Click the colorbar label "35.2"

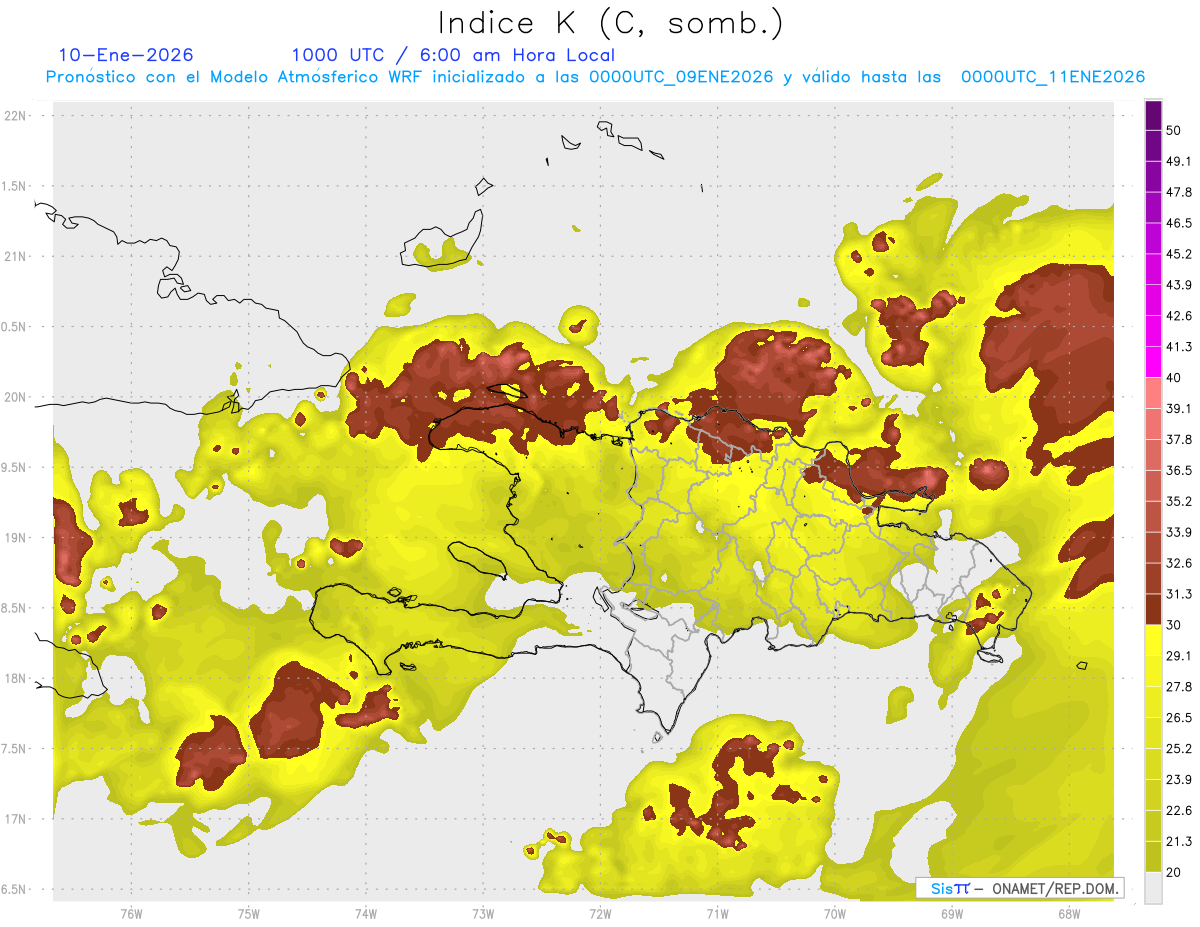tap(1178, 501)
